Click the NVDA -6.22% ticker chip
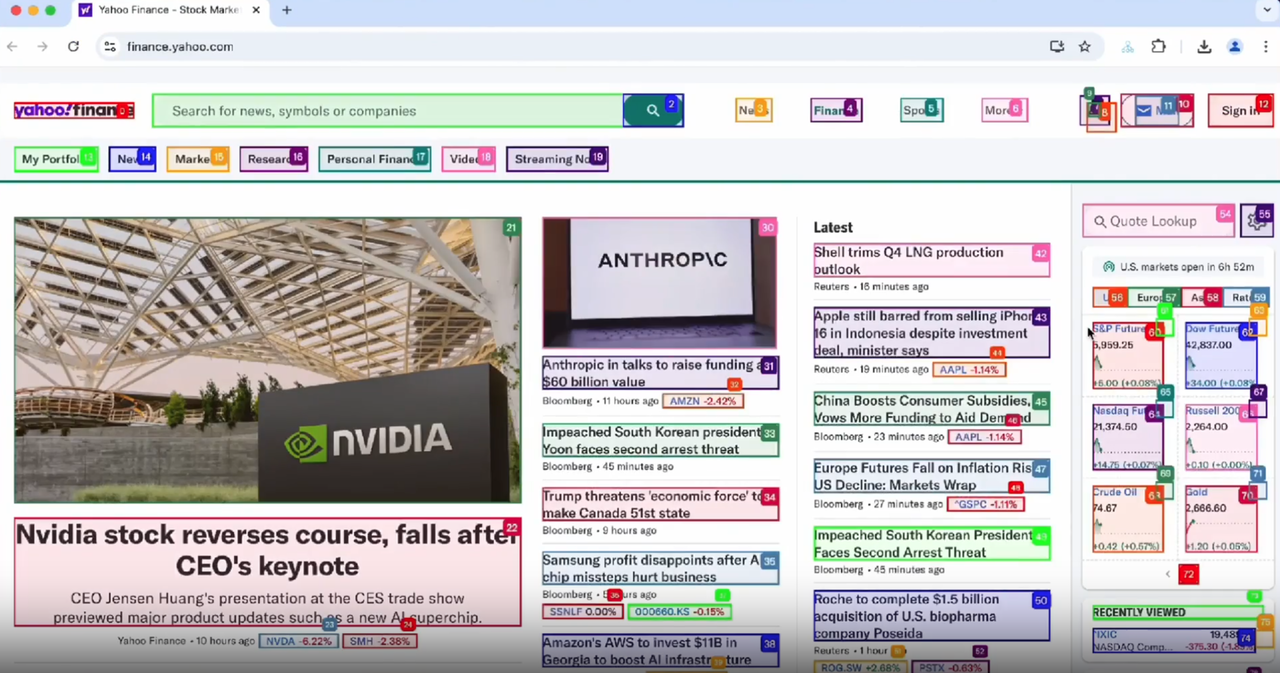 pyautogui.click(x=298, y=641)
